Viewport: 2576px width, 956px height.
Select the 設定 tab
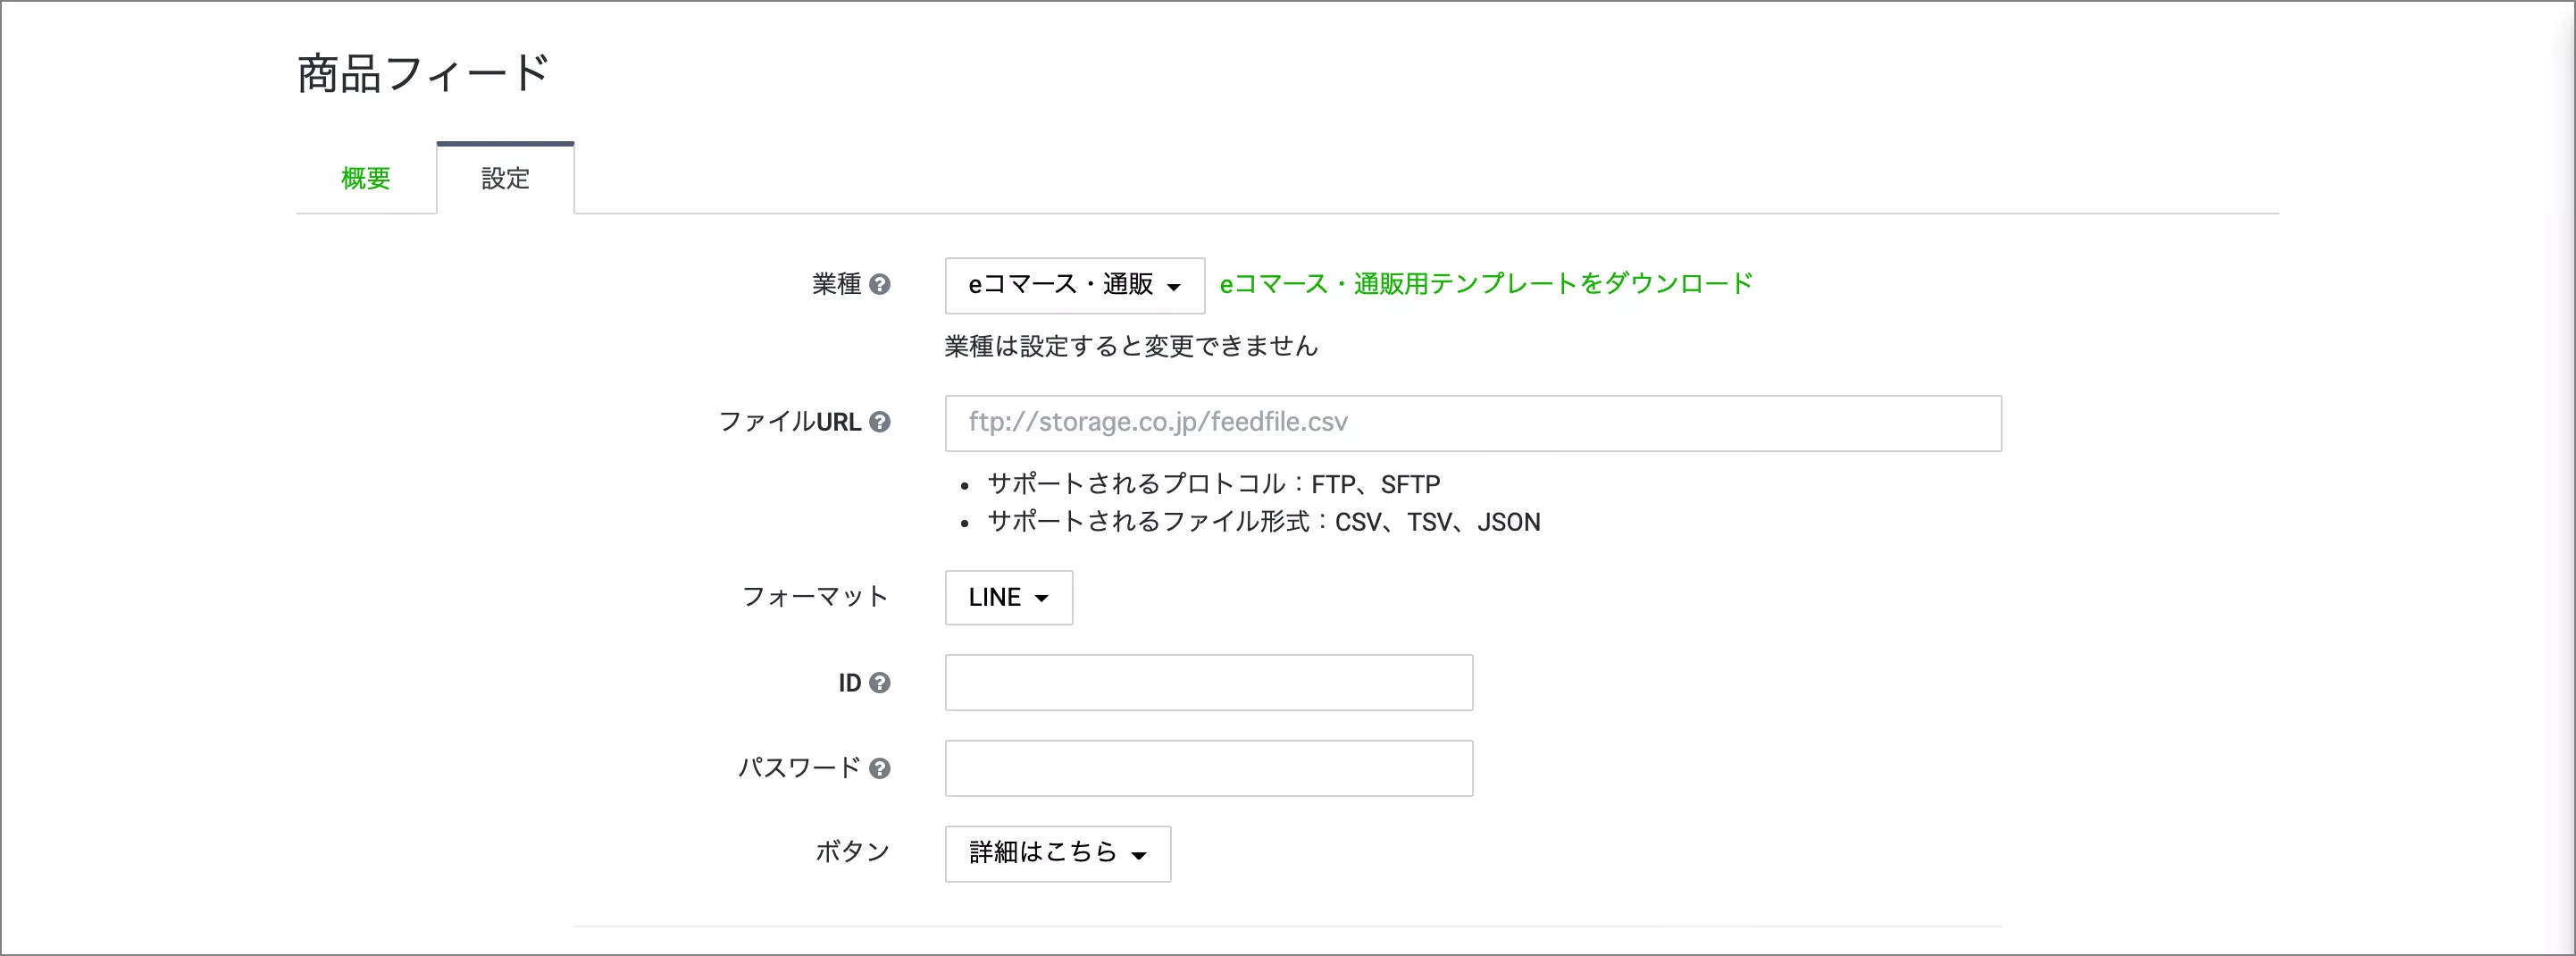click(505, 179)
